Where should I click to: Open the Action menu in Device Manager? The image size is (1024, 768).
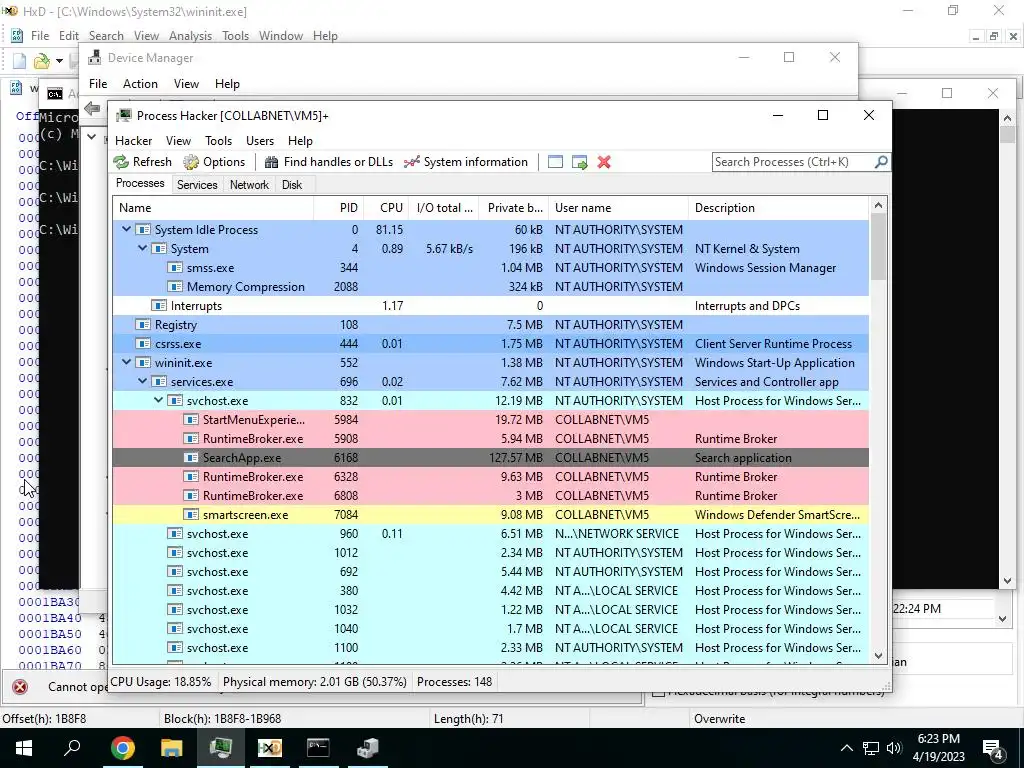click(x=140, y=84)
